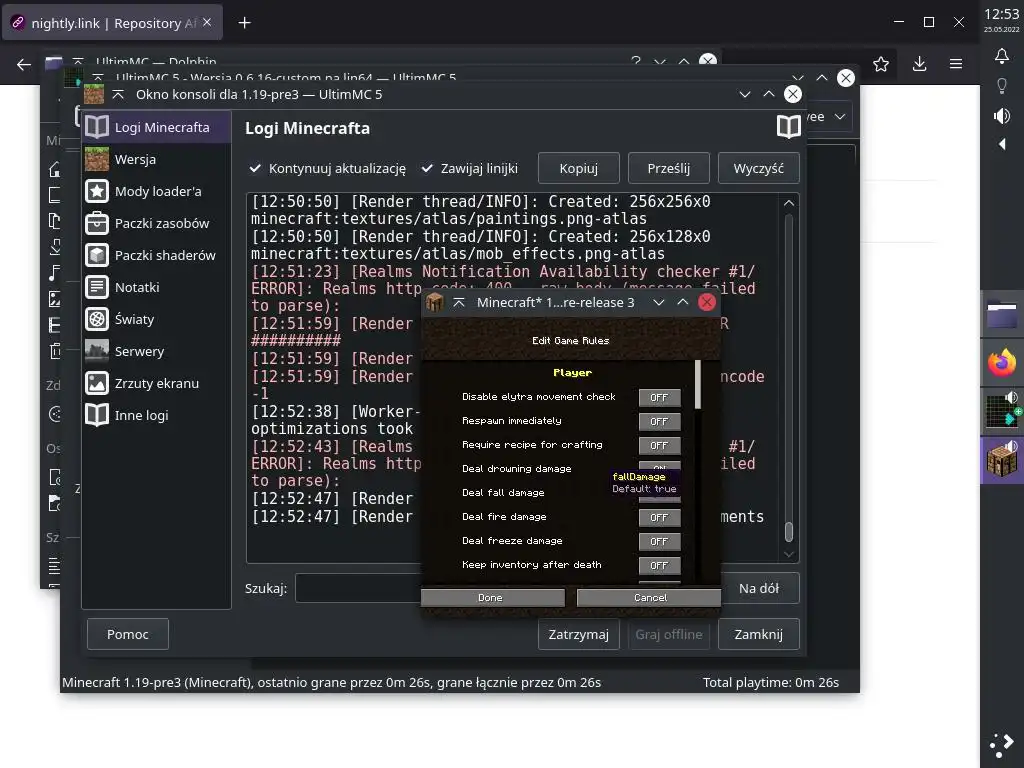Toggle Keep inventory after death

point(659,566)
